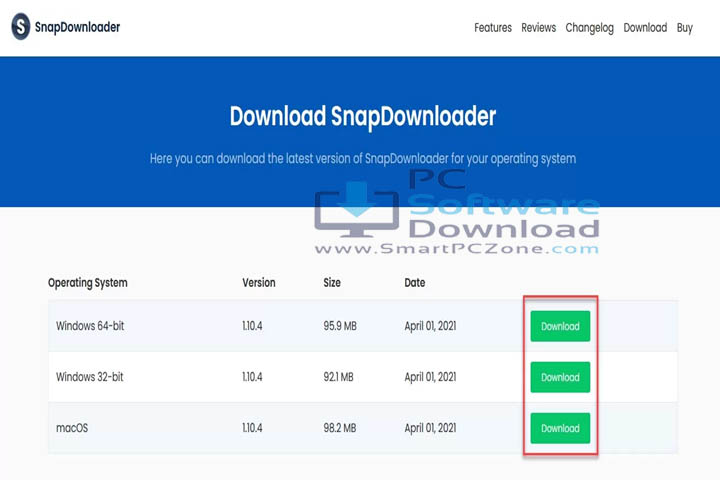Click April 01, 2021 in Windows 32-bit row

click(x=430, y=377)
